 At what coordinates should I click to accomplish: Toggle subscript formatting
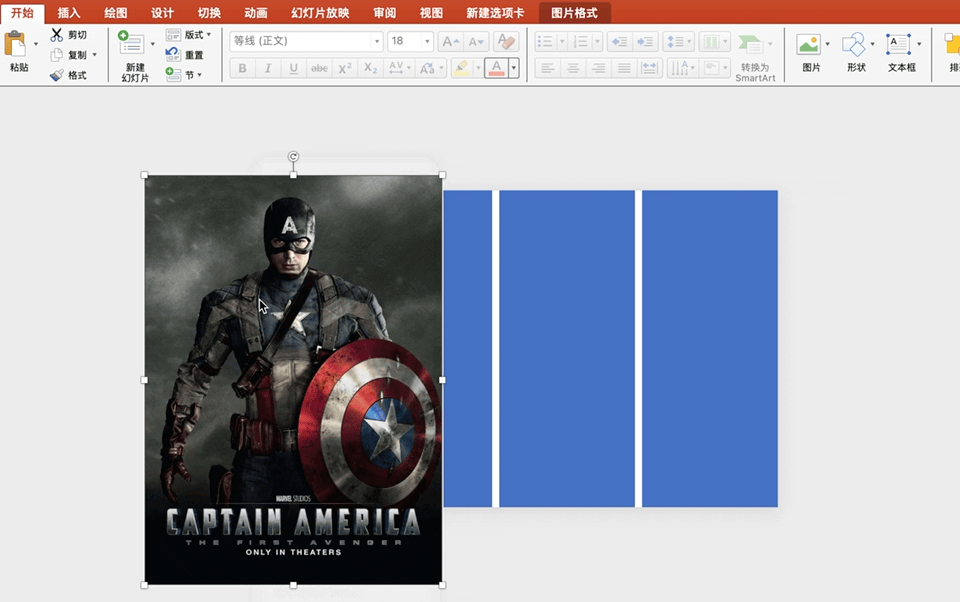point(370,68)
